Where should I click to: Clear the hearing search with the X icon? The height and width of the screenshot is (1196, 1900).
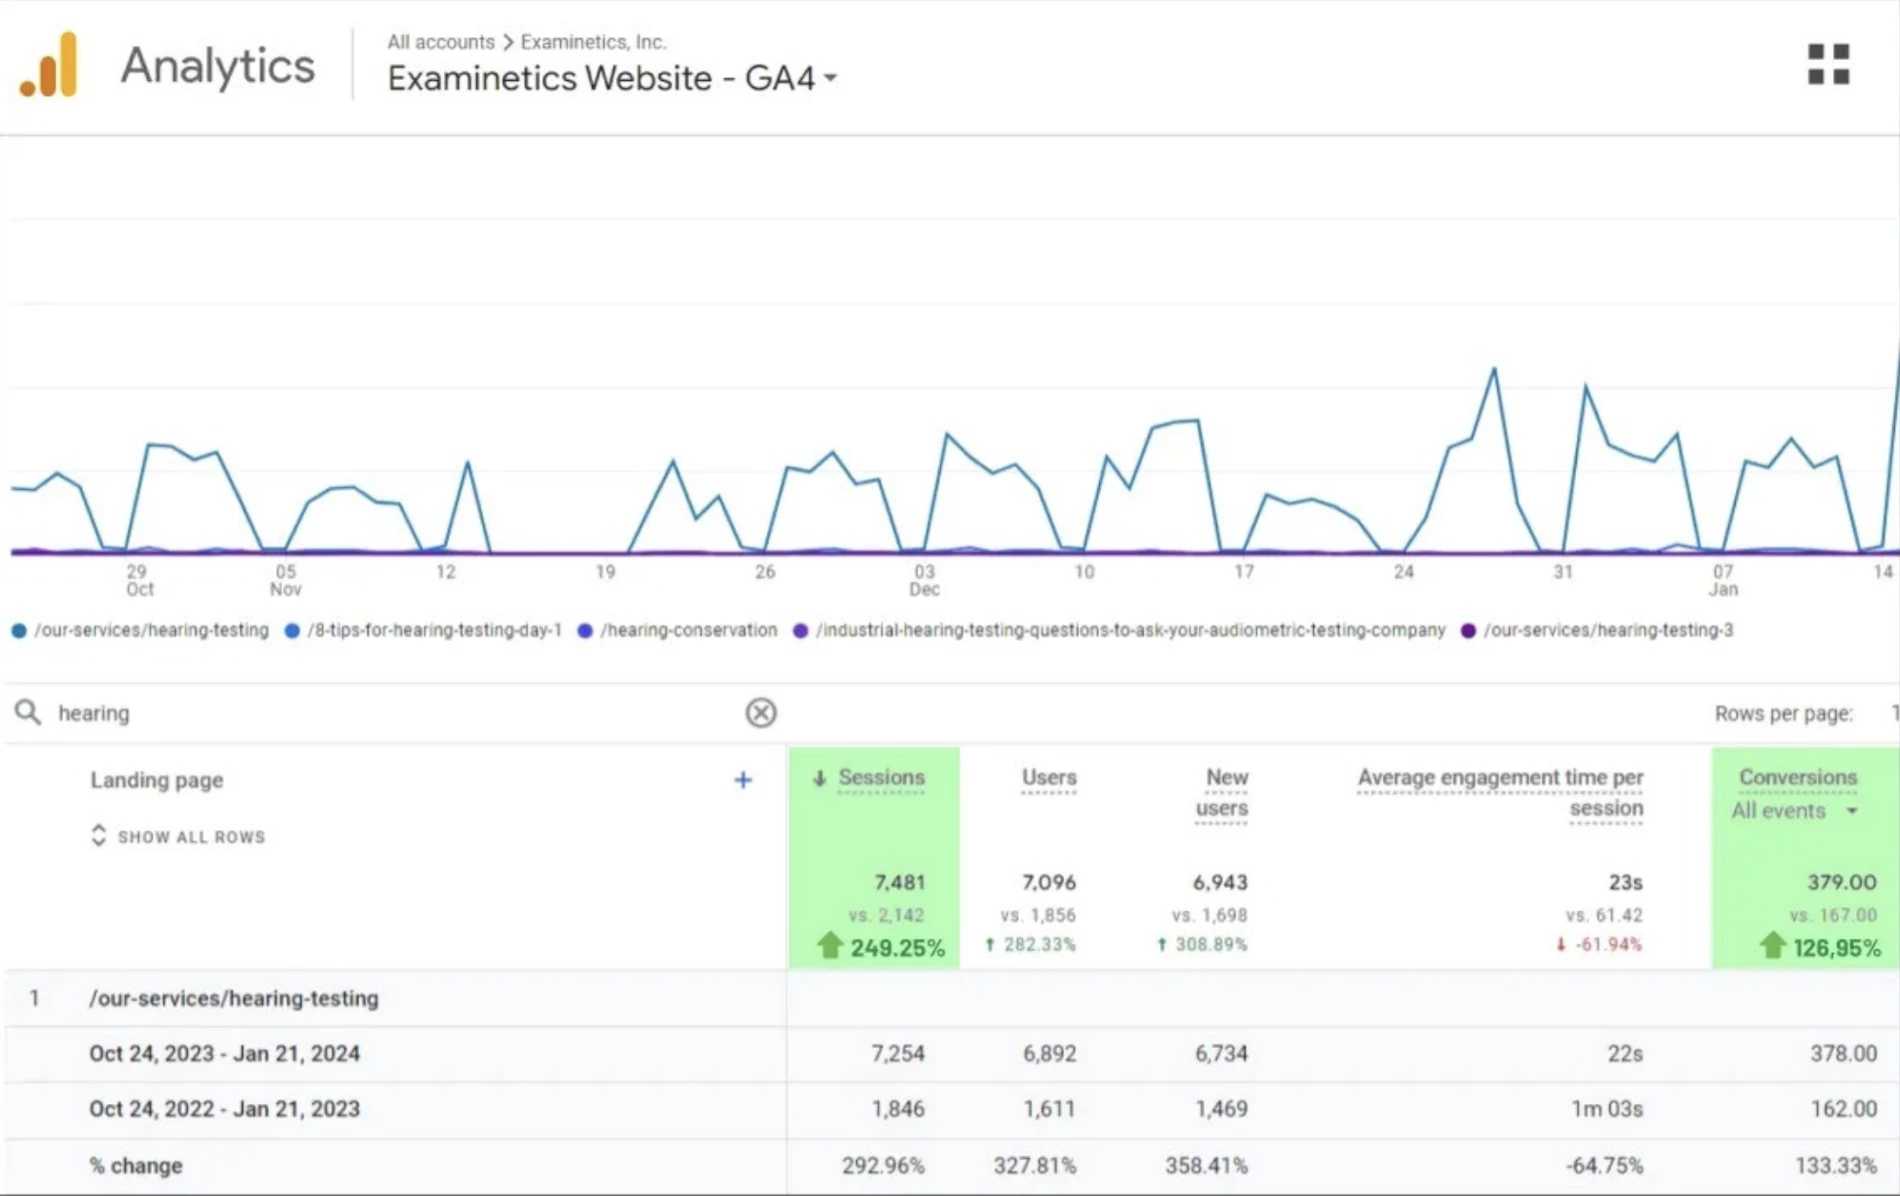pyautogui.click(x=760, y=713)
